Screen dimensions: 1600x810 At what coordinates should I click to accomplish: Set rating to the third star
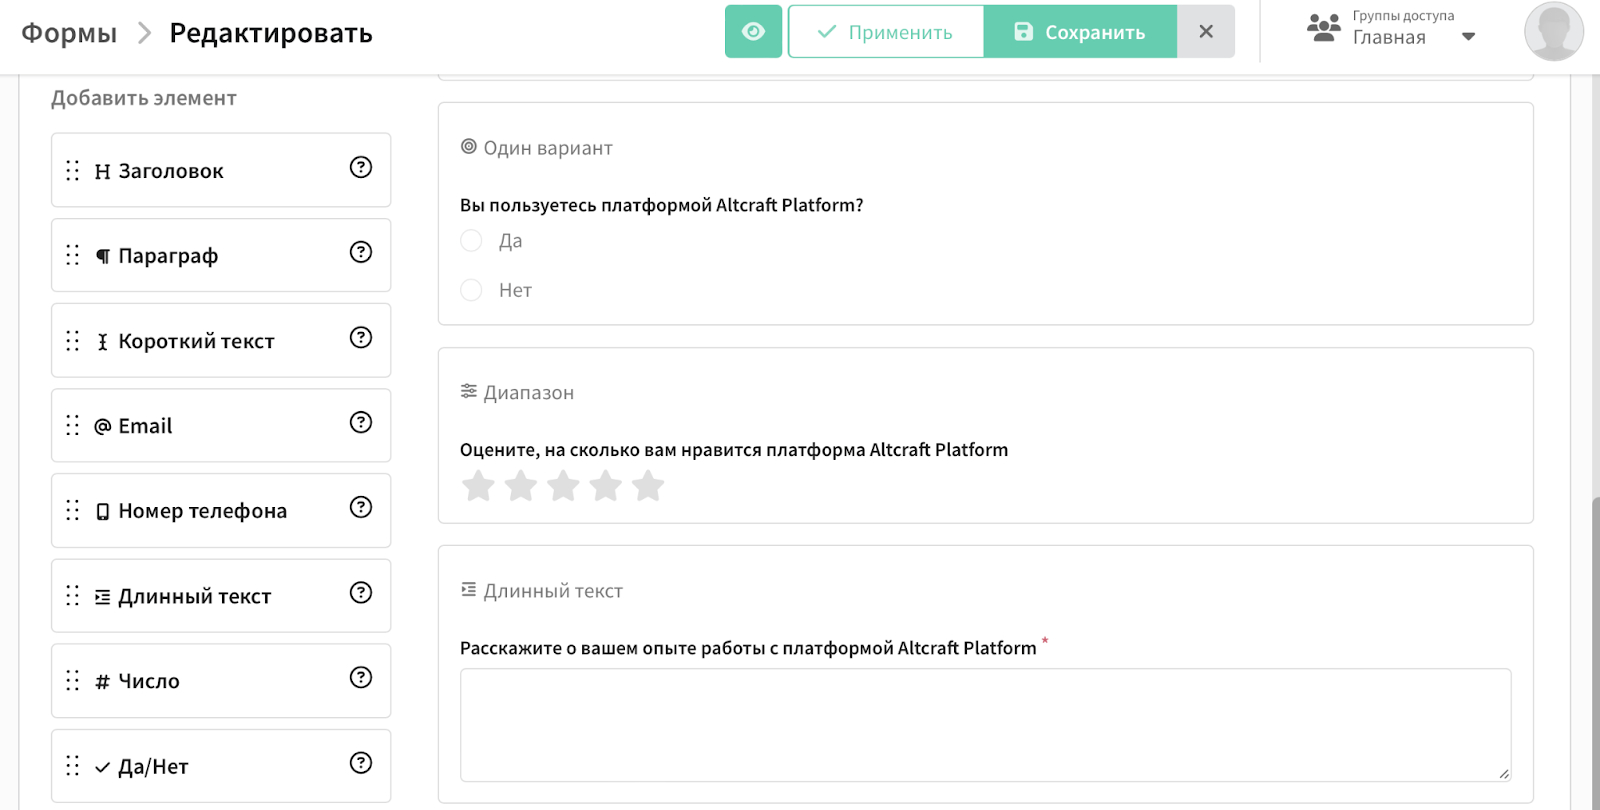pos(563,487)
